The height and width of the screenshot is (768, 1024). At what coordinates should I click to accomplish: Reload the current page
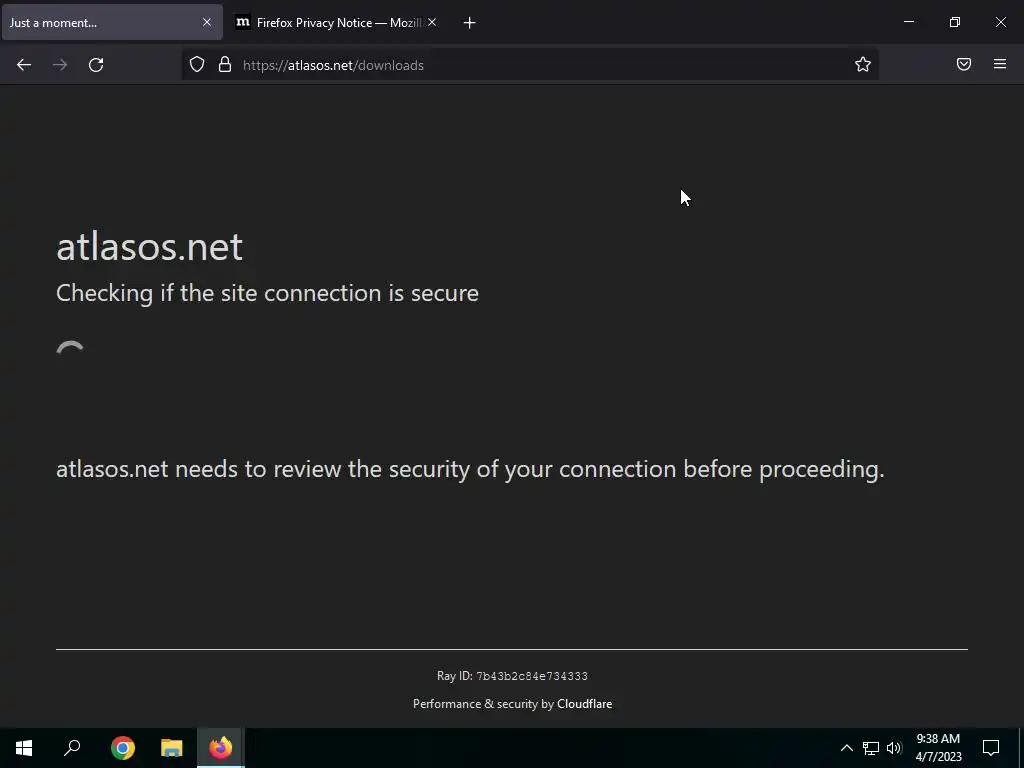(x=96, y=65)
